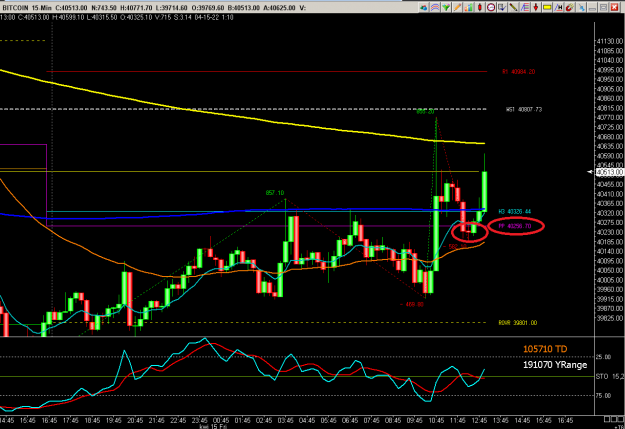Click the 105710 TD volume readout
The image size is (625, 429).
(x=545, y=349)
